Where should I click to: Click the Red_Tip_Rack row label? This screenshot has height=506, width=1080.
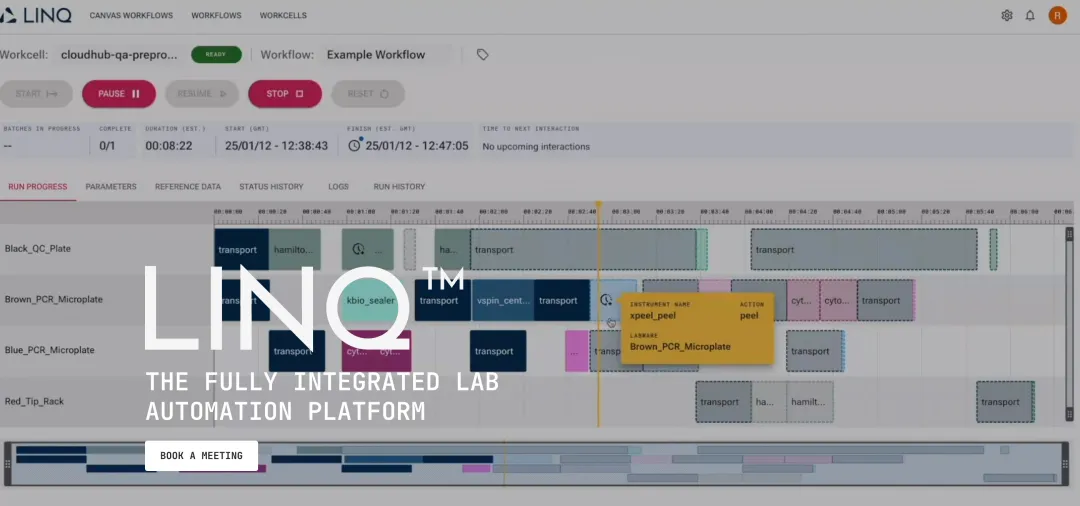(34, 401)
